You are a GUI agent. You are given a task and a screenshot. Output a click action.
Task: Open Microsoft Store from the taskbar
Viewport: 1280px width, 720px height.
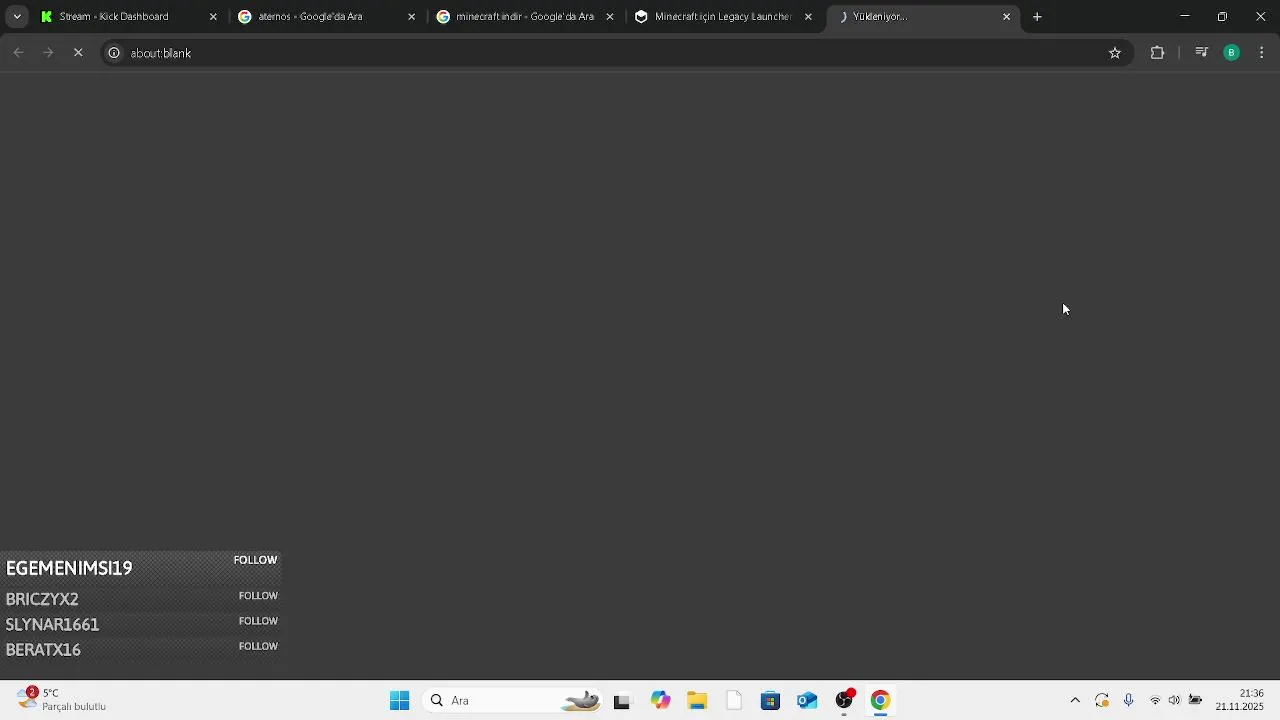coord(770,701)
